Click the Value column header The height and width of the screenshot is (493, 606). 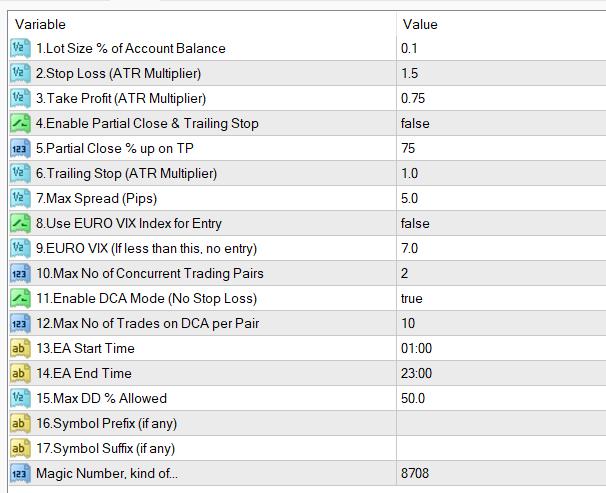(x=420, y=24)
